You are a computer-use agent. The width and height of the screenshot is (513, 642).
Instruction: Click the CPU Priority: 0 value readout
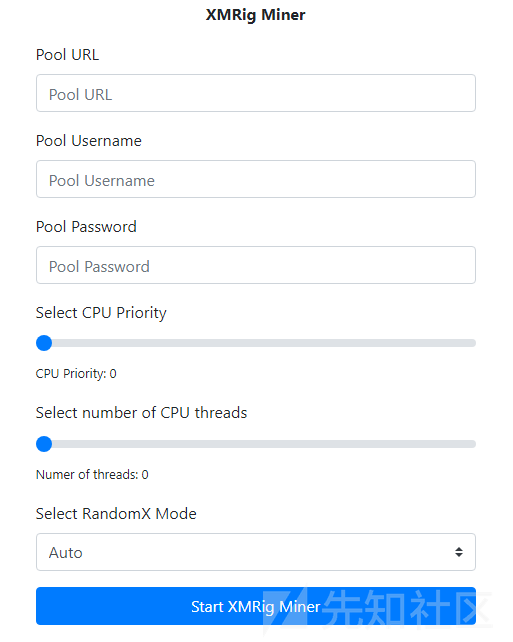coord(76,373)
